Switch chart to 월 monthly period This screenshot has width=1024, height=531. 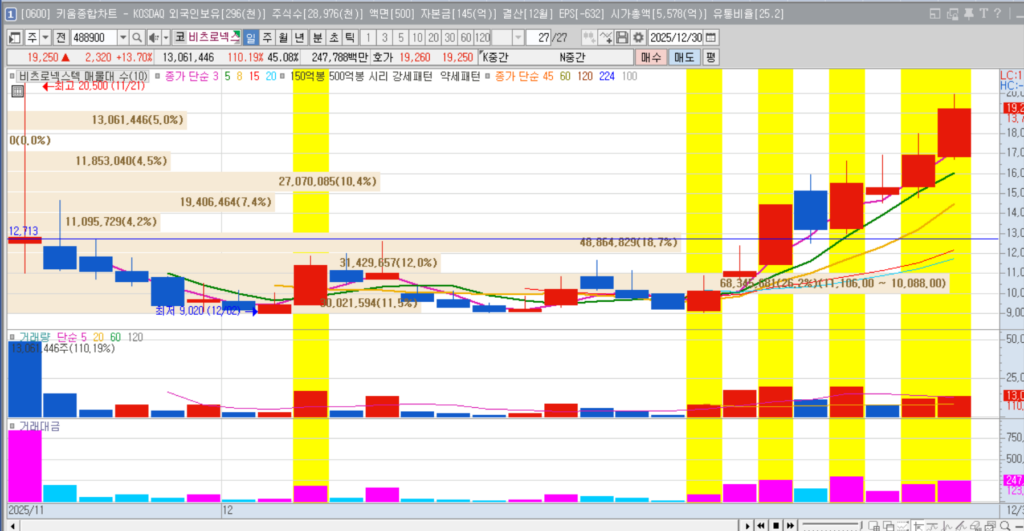pyautogui.click(x=284, y=37)
